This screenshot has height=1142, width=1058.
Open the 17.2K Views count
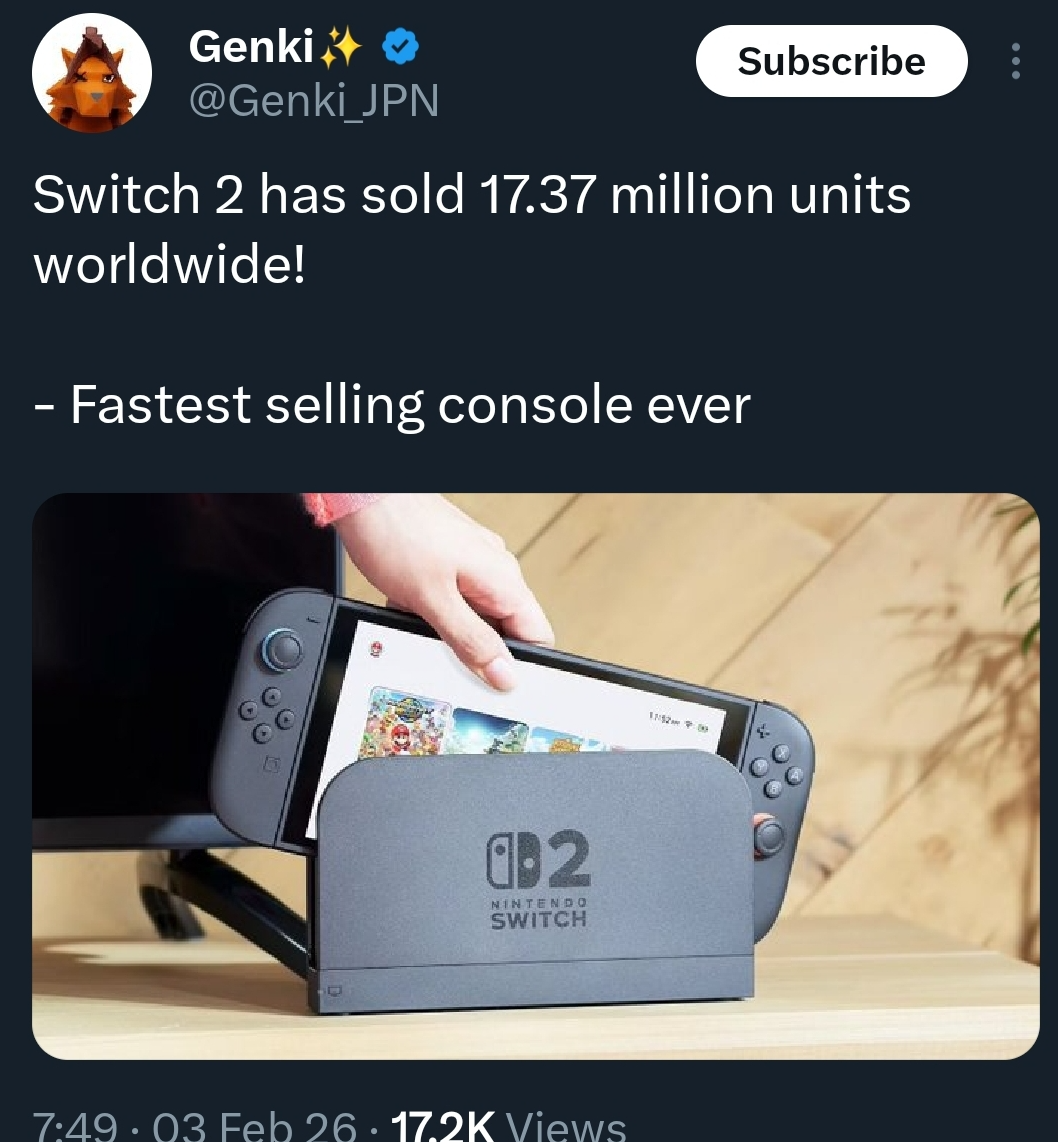tap(508, 1126)
